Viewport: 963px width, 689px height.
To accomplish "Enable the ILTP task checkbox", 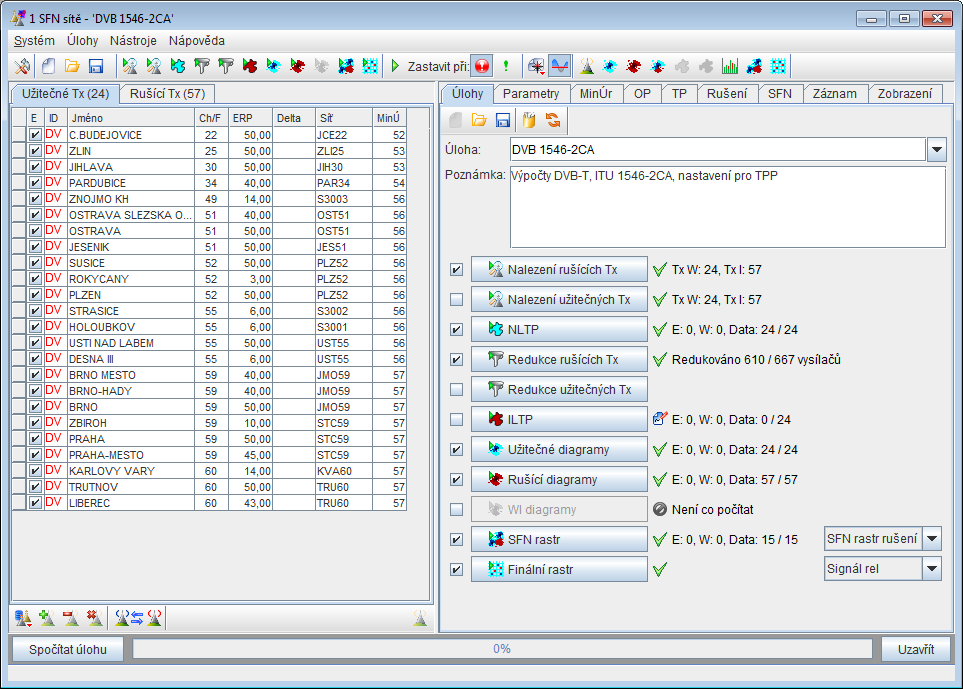I will click(x=457, y=419).
